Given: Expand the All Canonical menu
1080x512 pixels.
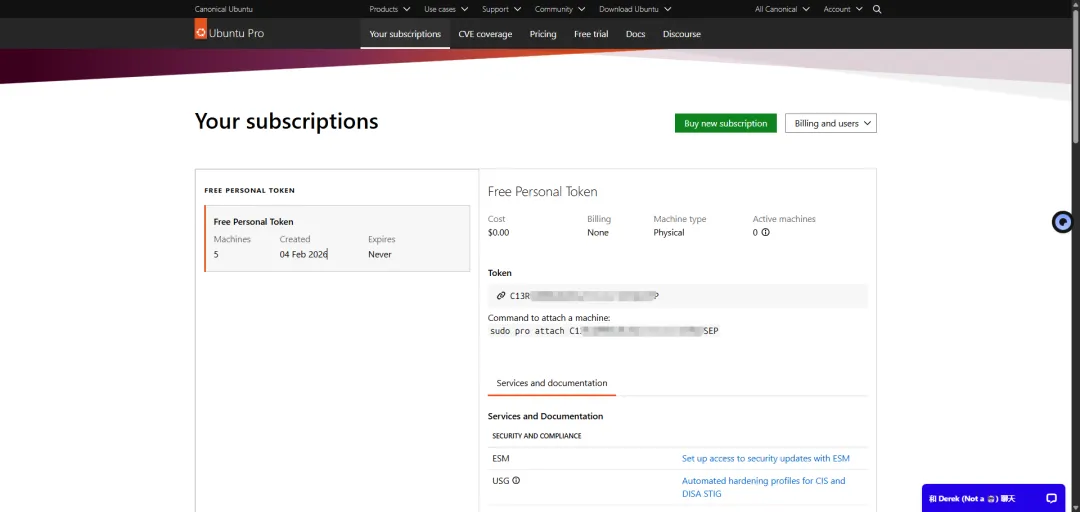Looking at the screenshot, I should tap(782, 9).
